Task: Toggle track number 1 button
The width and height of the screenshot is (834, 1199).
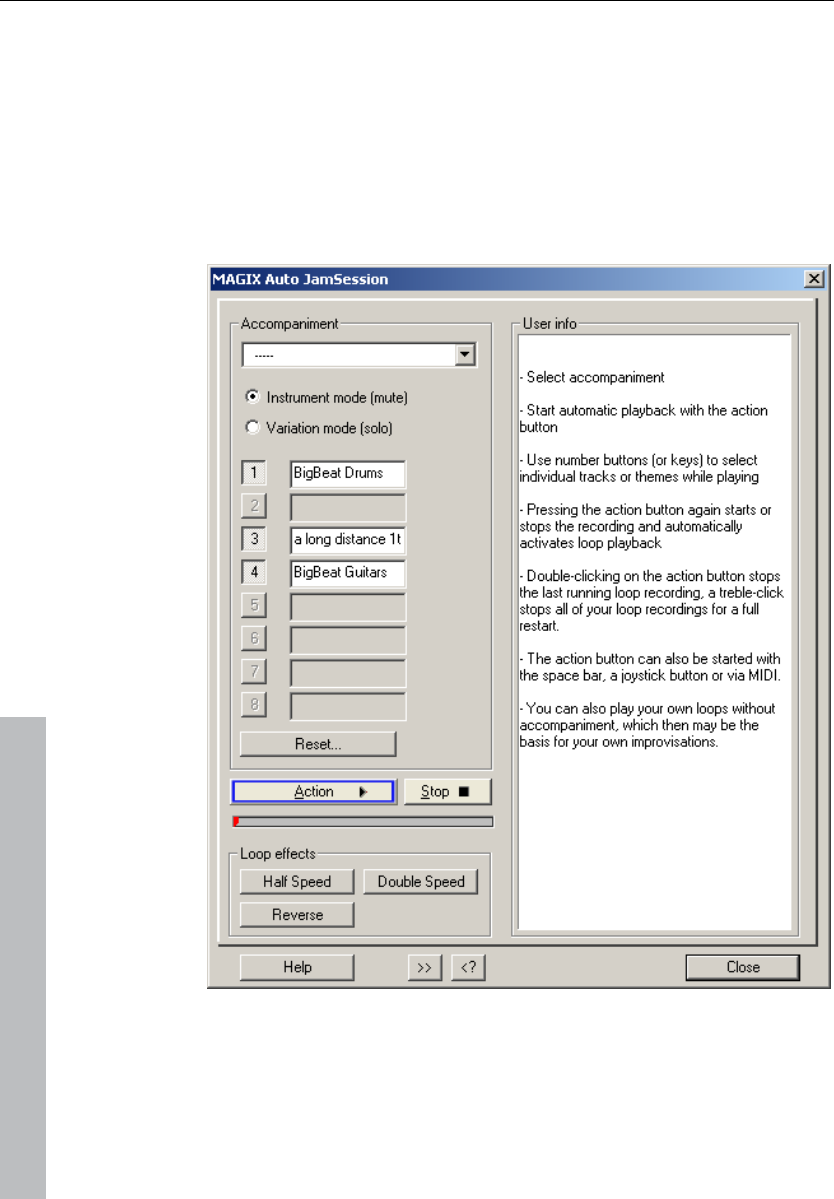Action: pyautogui.click(x=254, y=473)
